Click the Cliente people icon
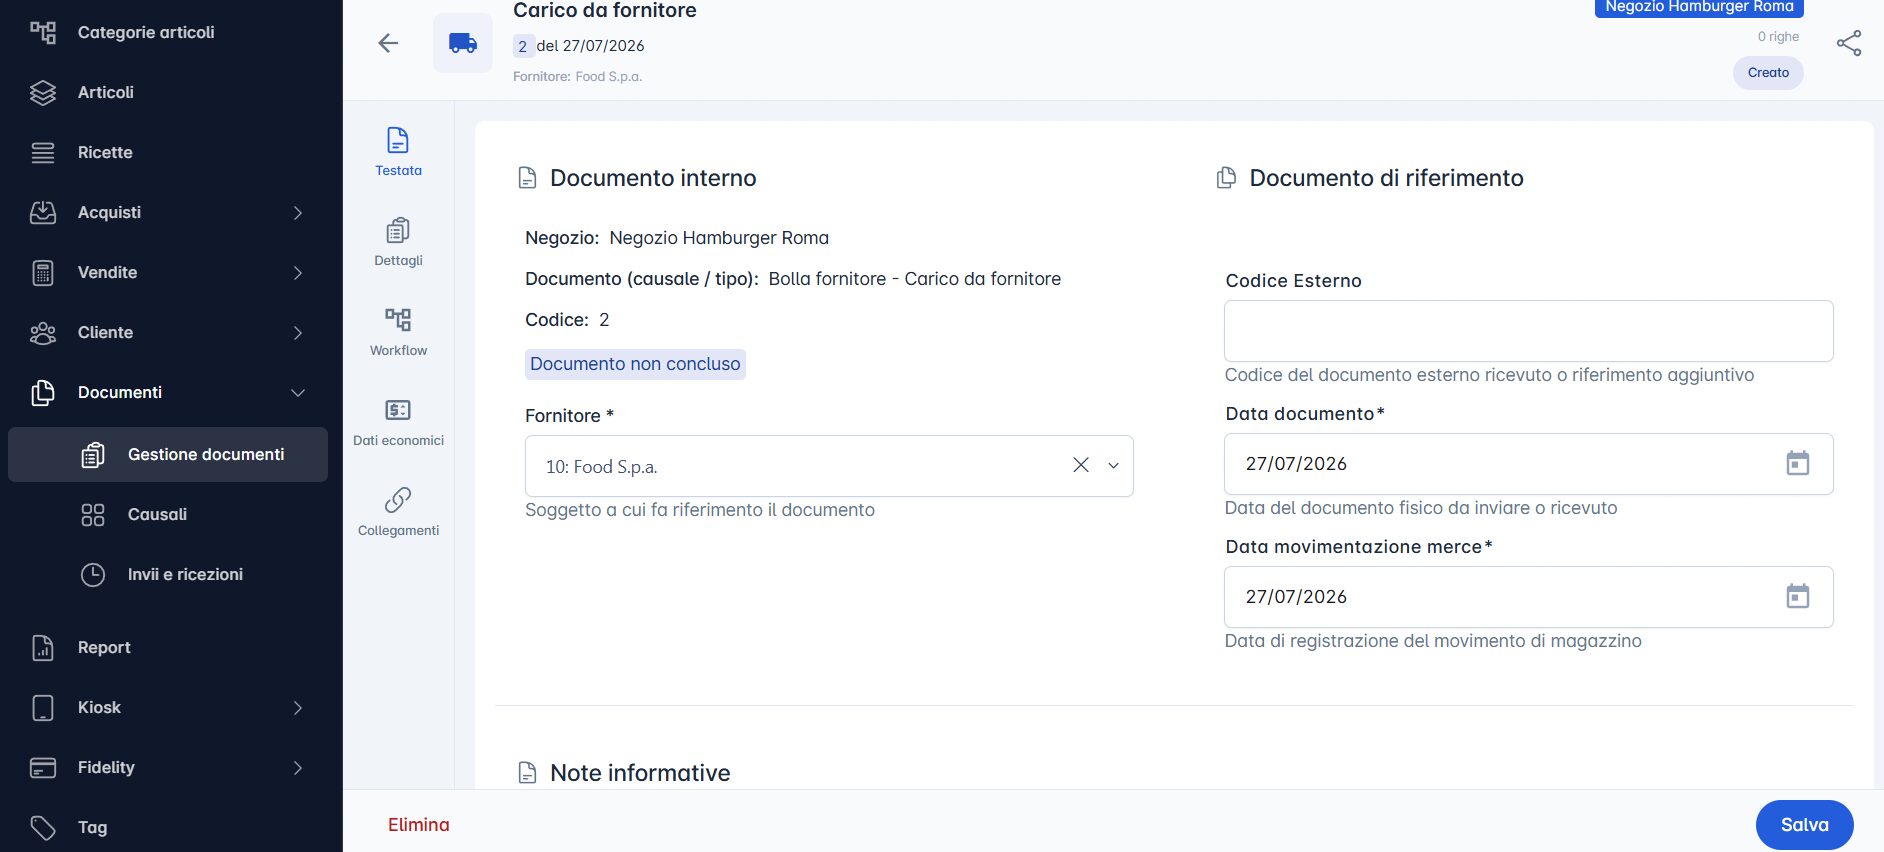 [x=43, y=332]
